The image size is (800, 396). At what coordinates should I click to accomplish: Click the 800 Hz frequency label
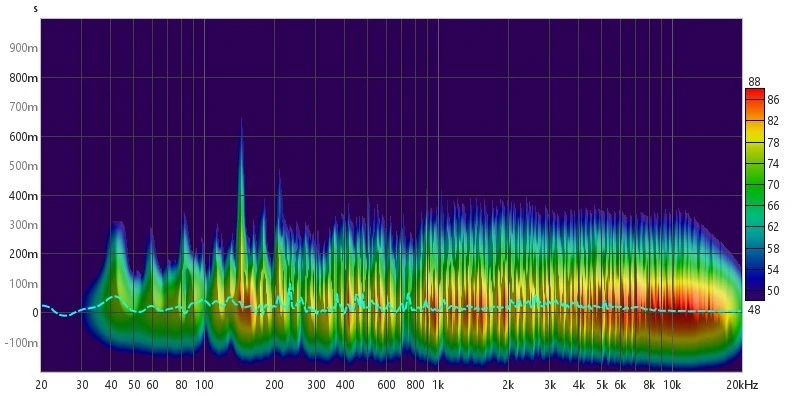point(416,384)
